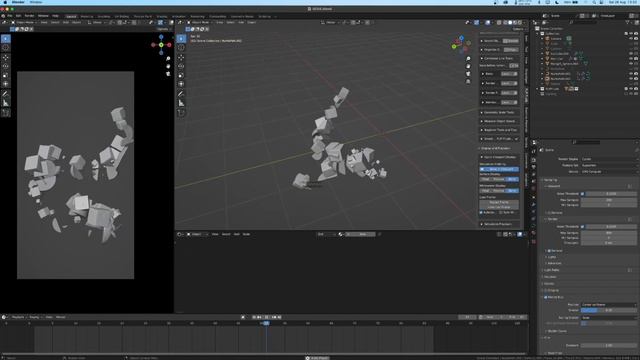Image resolution: width=640 pixels, height=360 pixels.
Task: Expand the Volumes panel
Action: point(550,277)
